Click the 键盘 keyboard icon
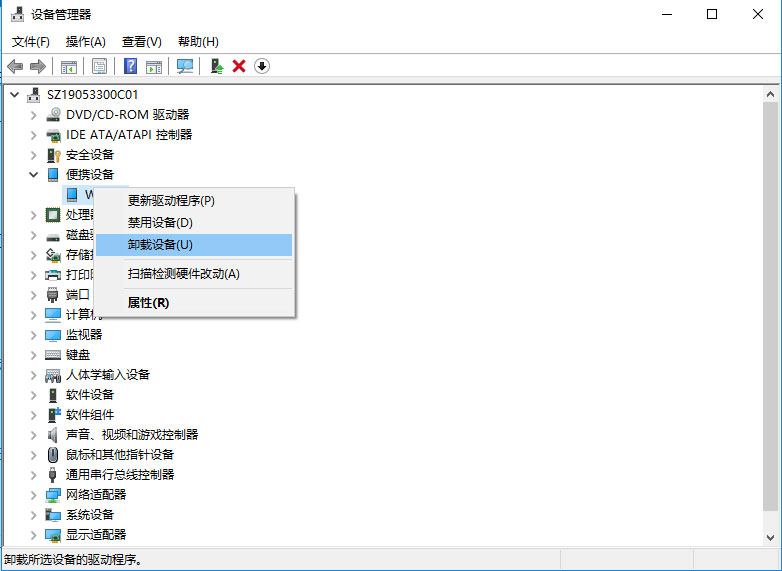Image resolution: width=782 pixels, height=571 pixels. coord(53,355)
